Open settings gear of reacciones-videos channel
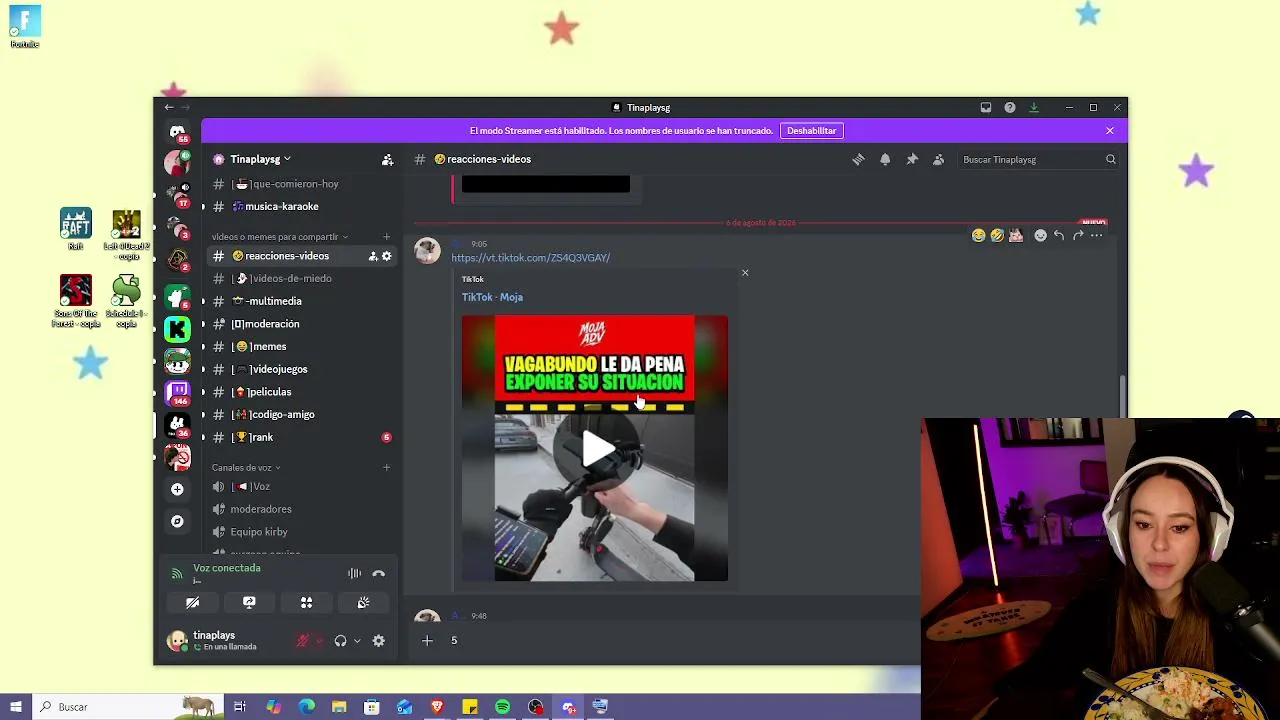The height and width of the screenshot is (720, 1280). 387,256
